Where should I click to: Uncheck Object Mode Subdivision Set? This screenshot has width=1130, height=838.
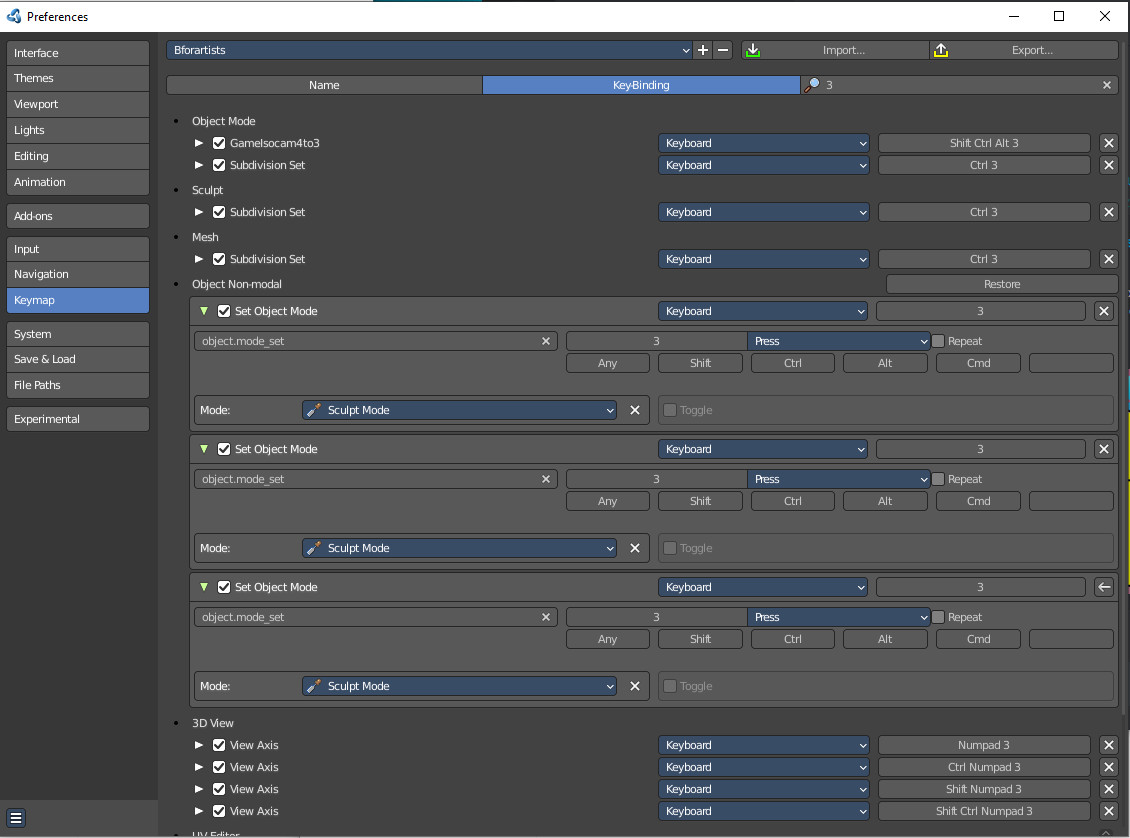(219, 165)
